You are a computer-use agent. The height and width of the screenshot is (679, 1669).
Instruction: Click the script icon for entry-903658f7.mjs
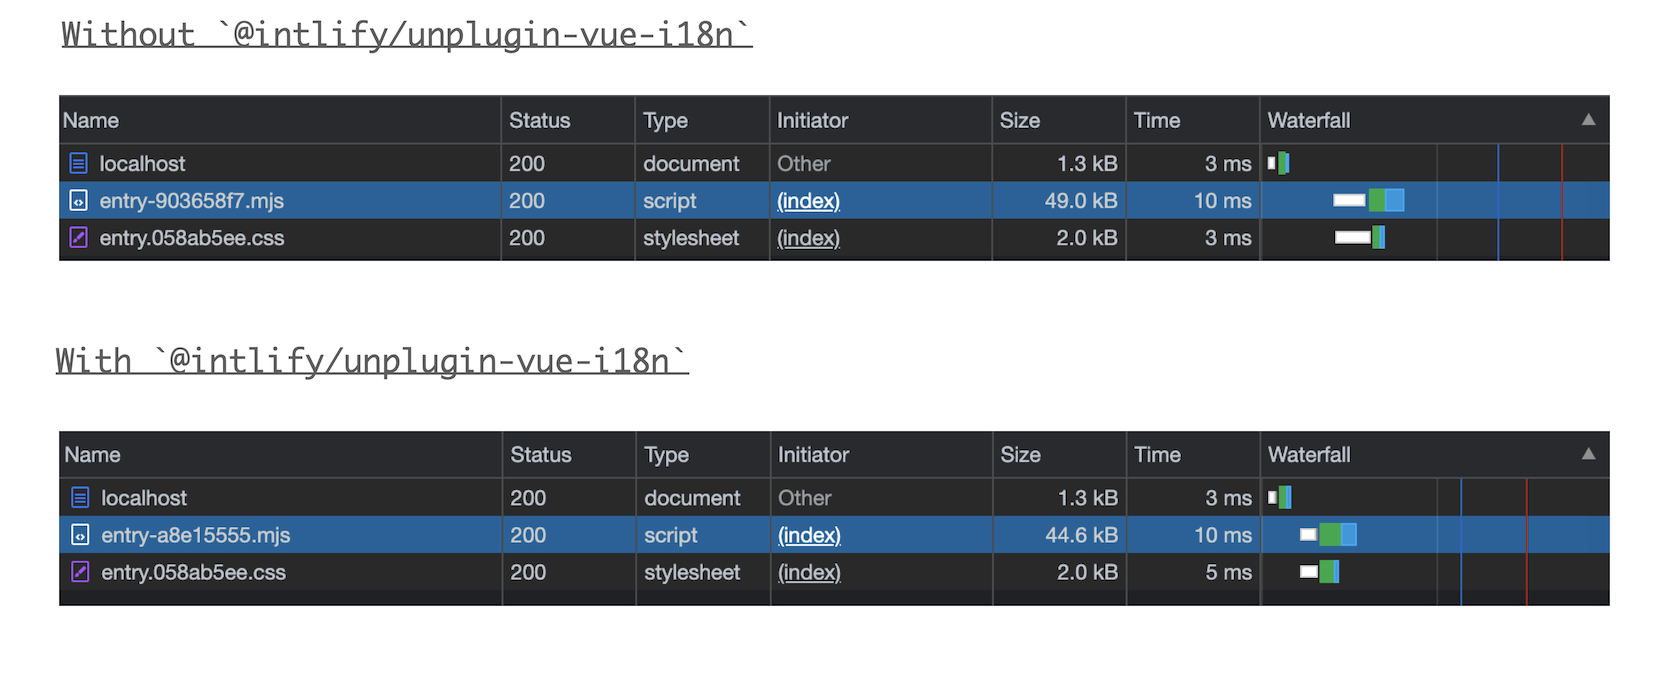79,200
